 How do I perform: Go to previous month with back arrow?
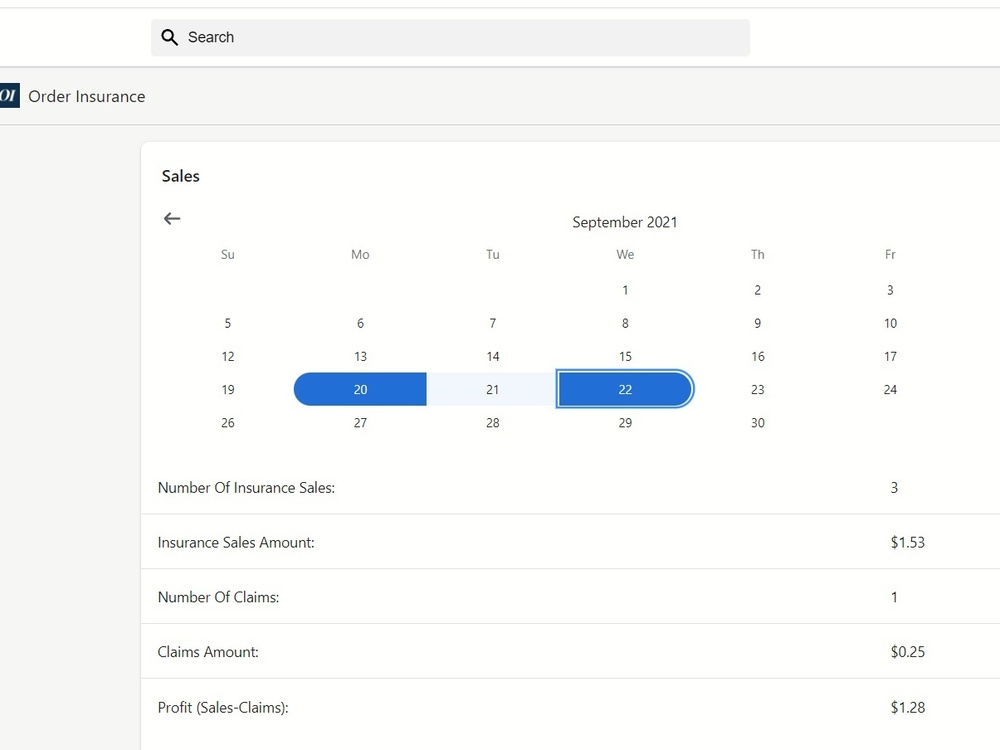pos(172,219)
